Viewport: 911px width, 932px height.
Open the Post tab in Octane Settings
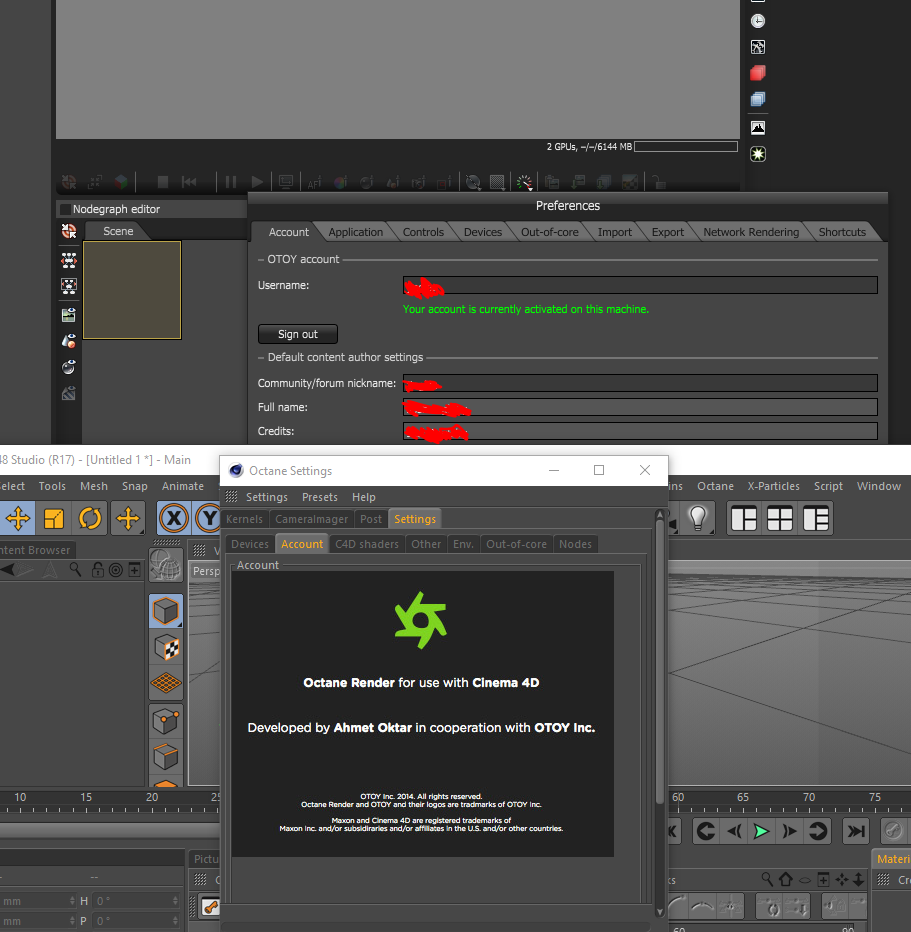point(371,519)
